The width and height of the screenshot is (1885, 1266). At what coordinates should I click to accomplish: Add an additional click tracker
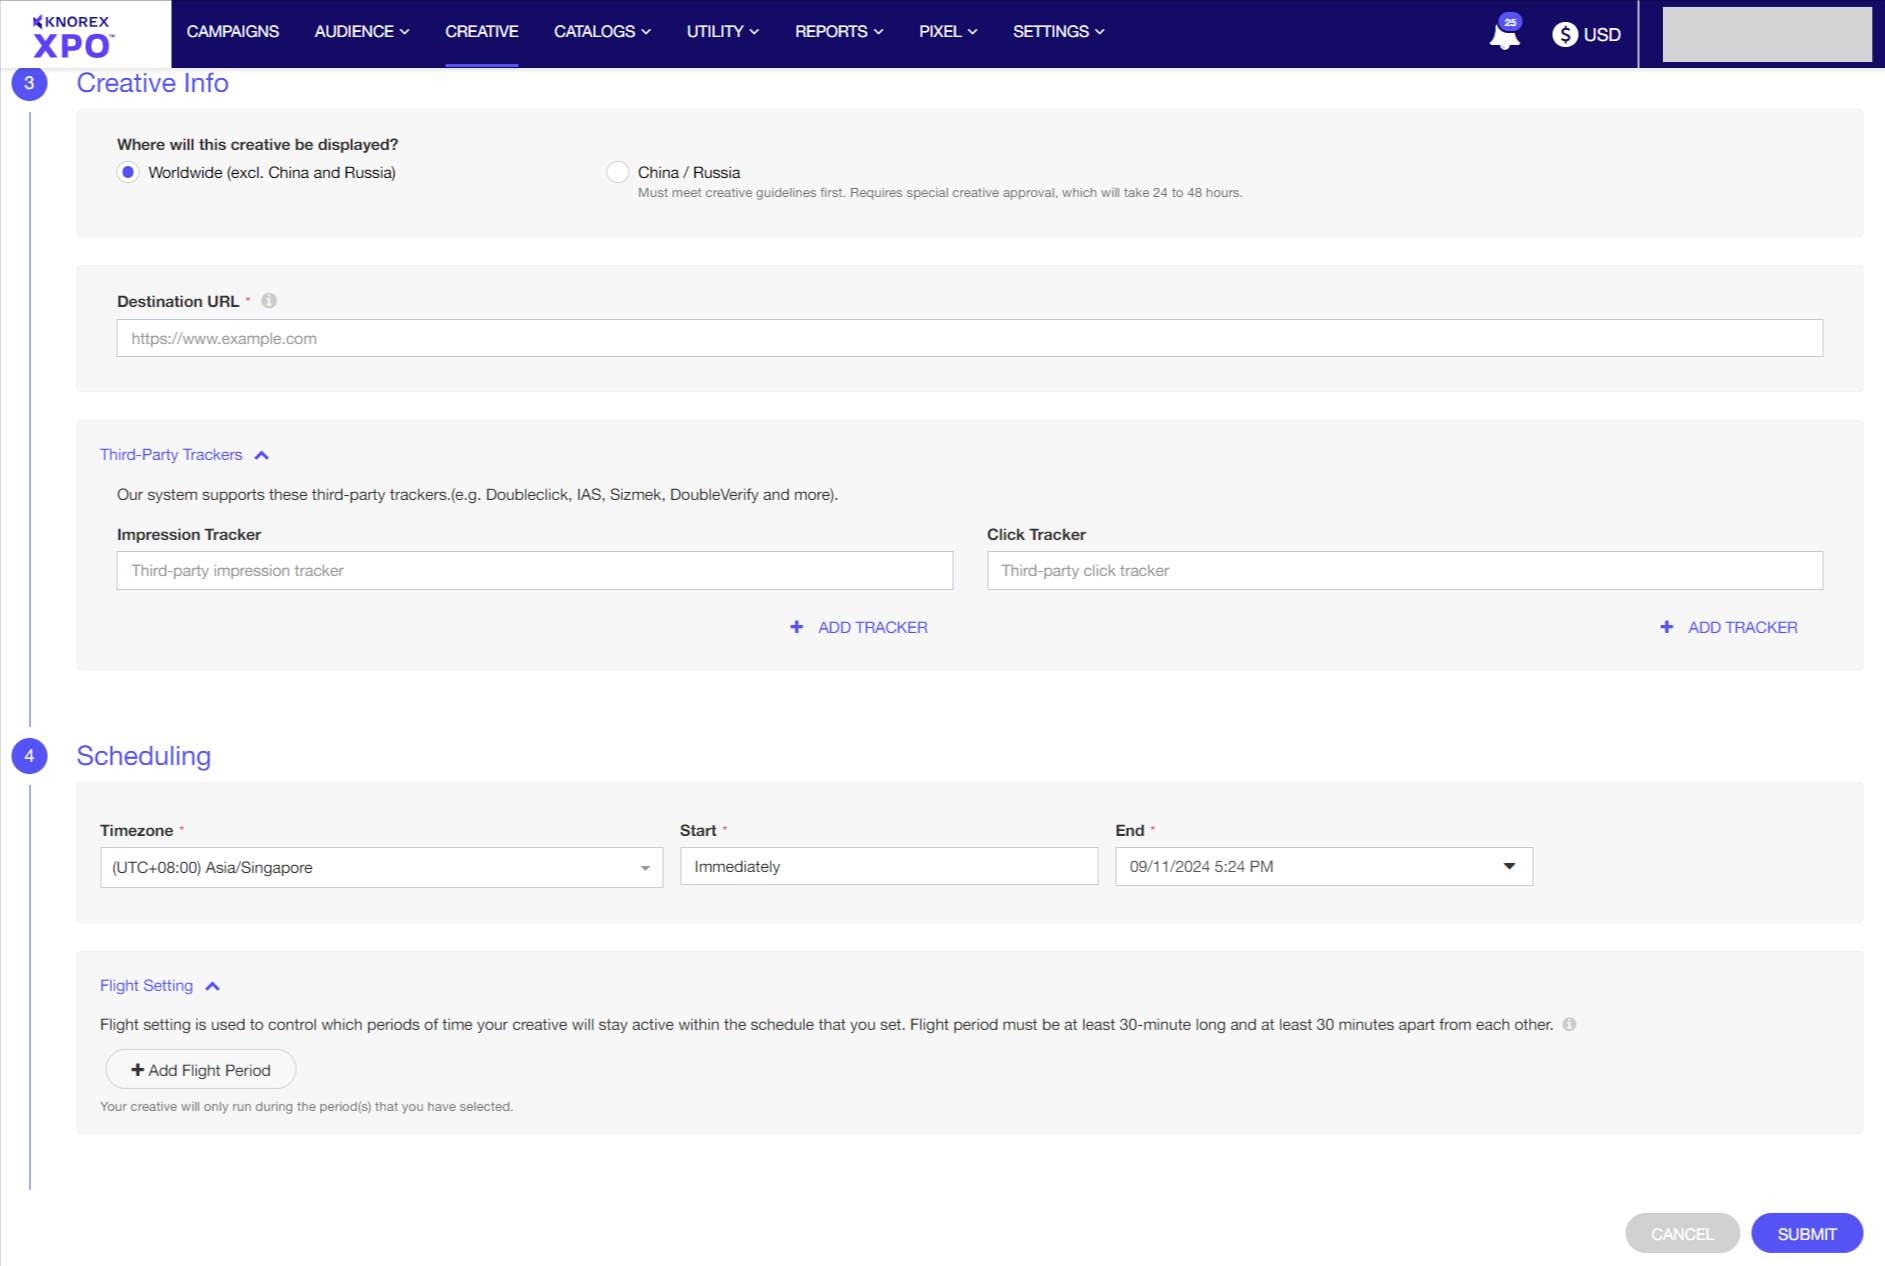[1728, 627]
